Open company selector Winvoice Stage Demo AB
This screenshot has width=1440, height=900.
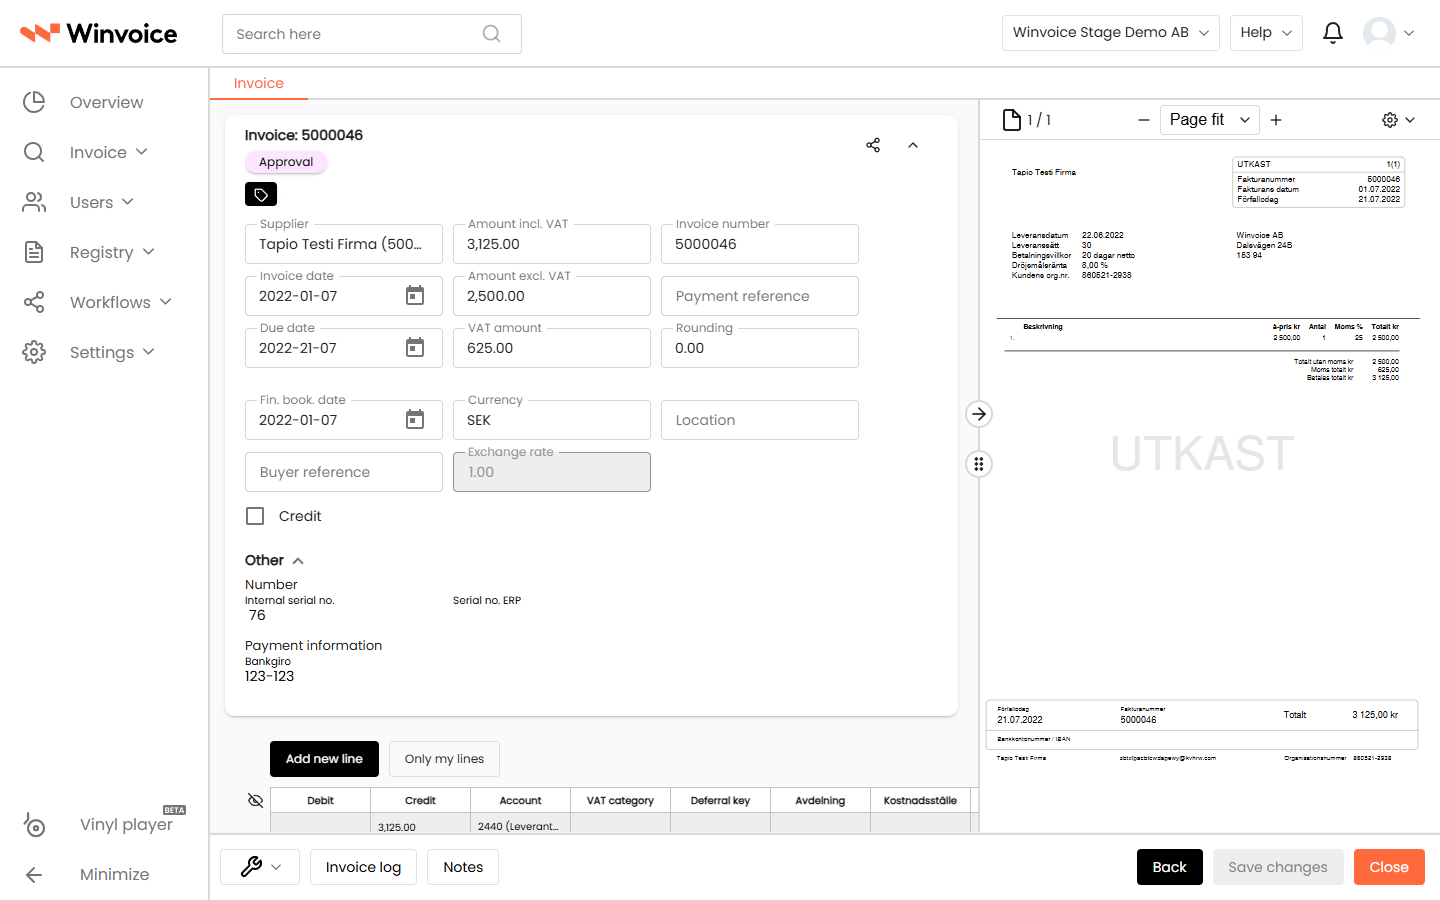click(x=1110, y=33)
